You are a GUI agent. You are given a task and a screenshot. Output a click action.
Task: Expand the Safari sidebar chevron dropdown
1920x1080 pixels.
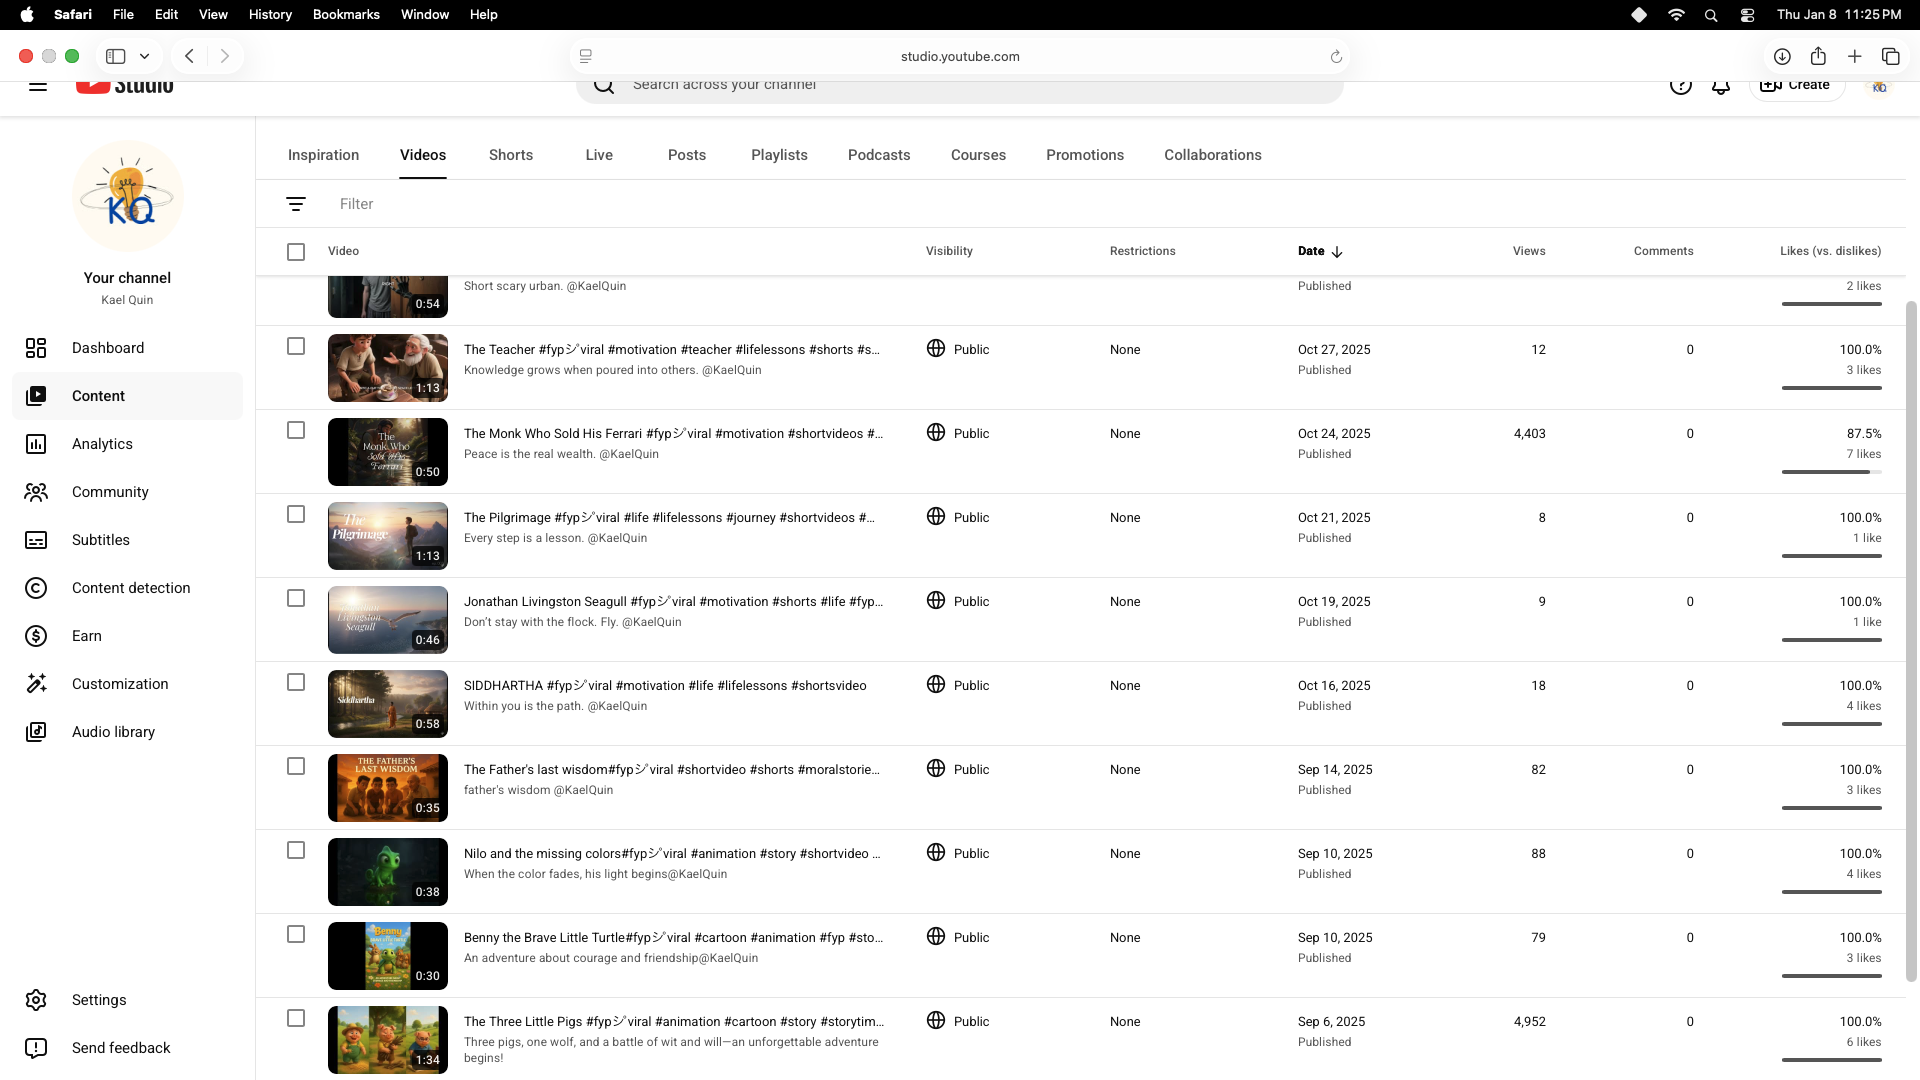[144, 56]
